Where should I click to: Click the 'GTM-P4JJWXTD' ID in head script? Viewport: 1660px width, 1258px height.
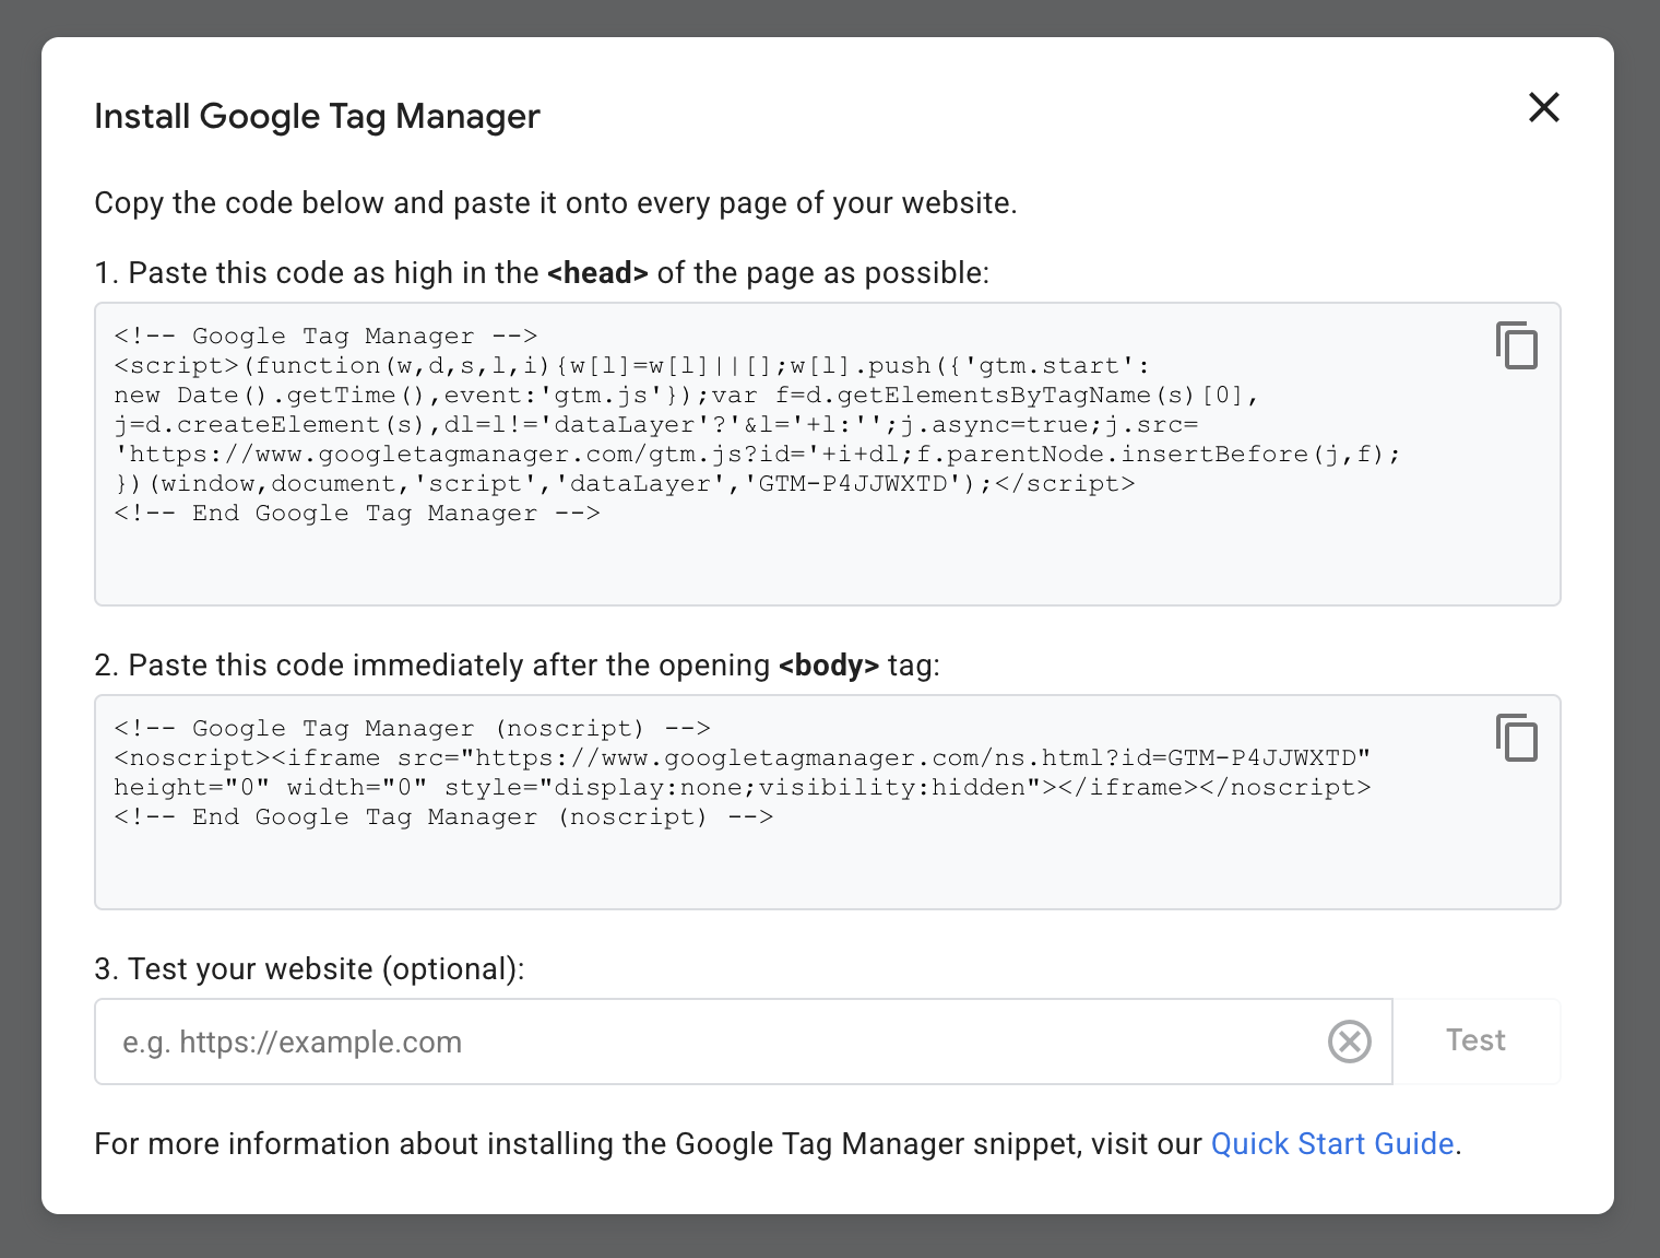click(853, 484)
